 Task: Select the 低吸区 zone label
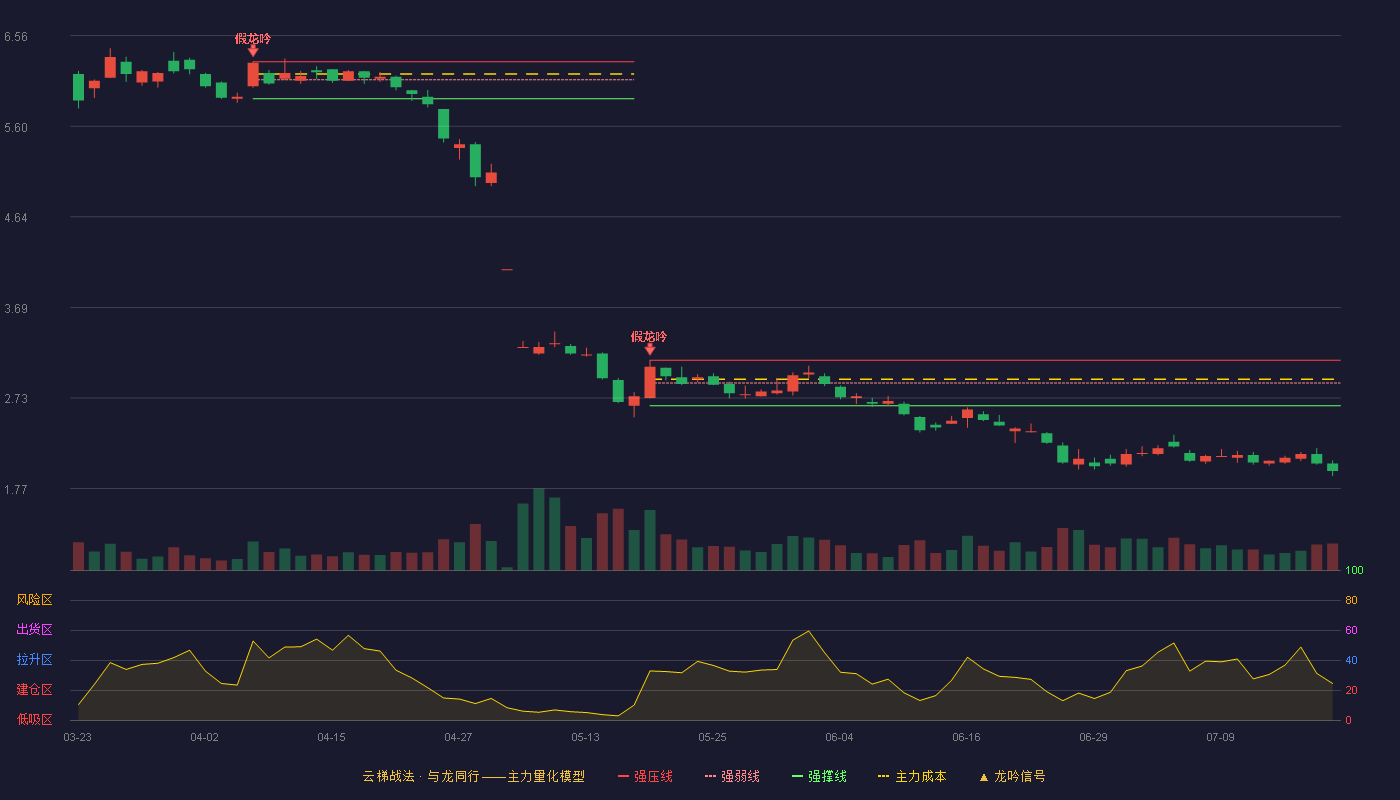(x=34, y=720)
